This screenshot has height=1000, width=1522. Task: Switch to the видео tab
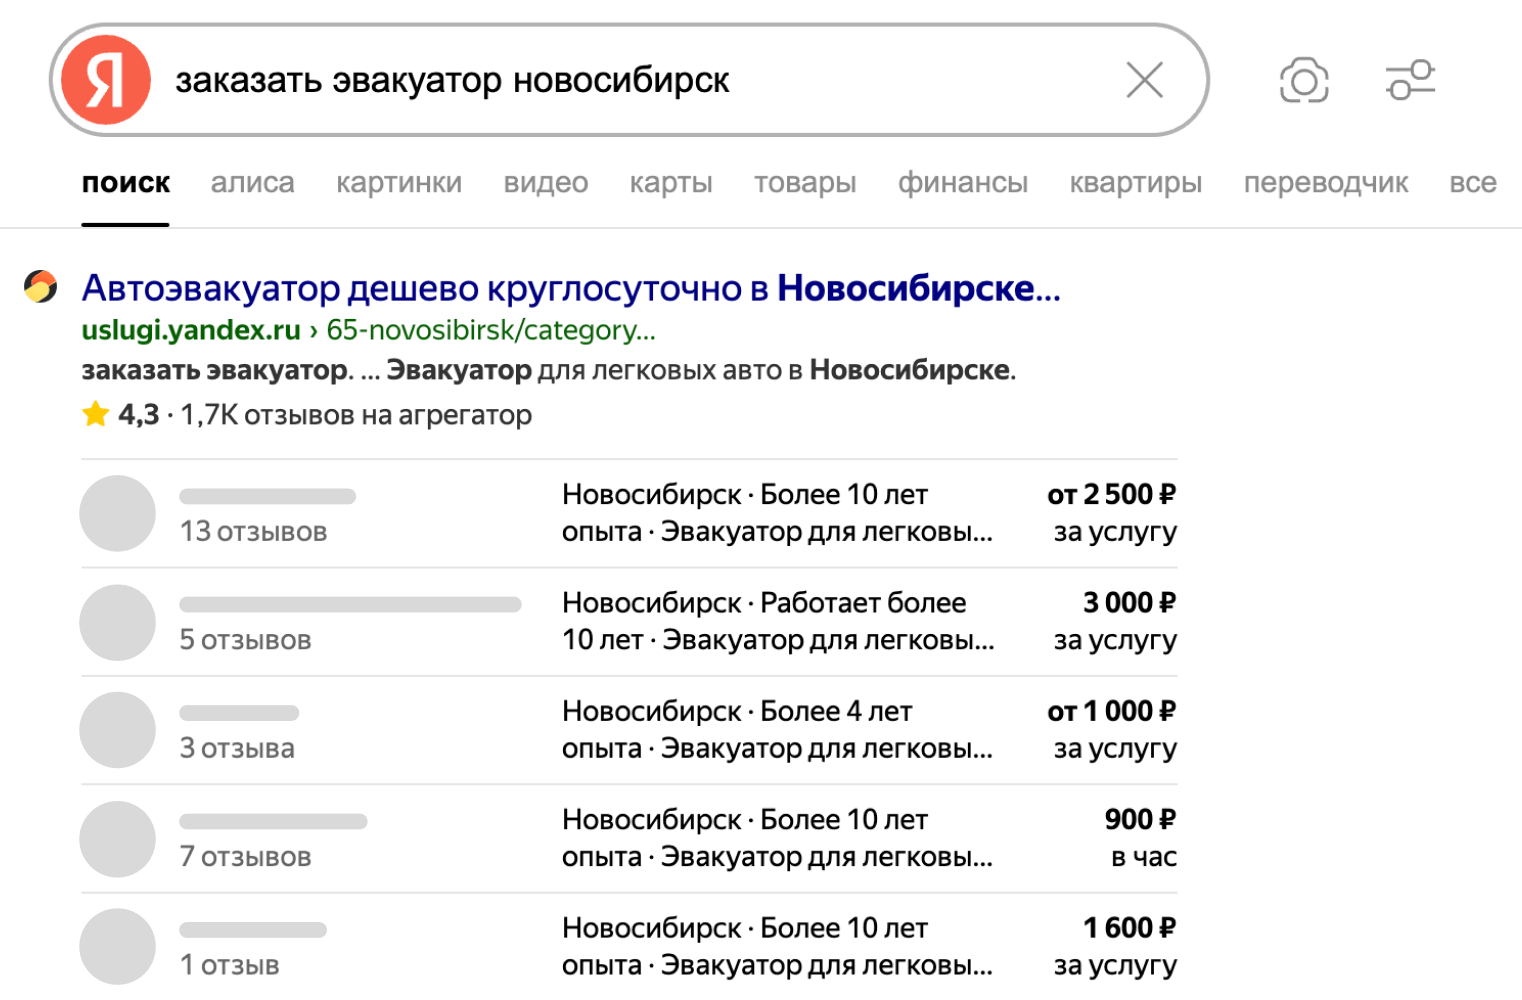point(546,182)
